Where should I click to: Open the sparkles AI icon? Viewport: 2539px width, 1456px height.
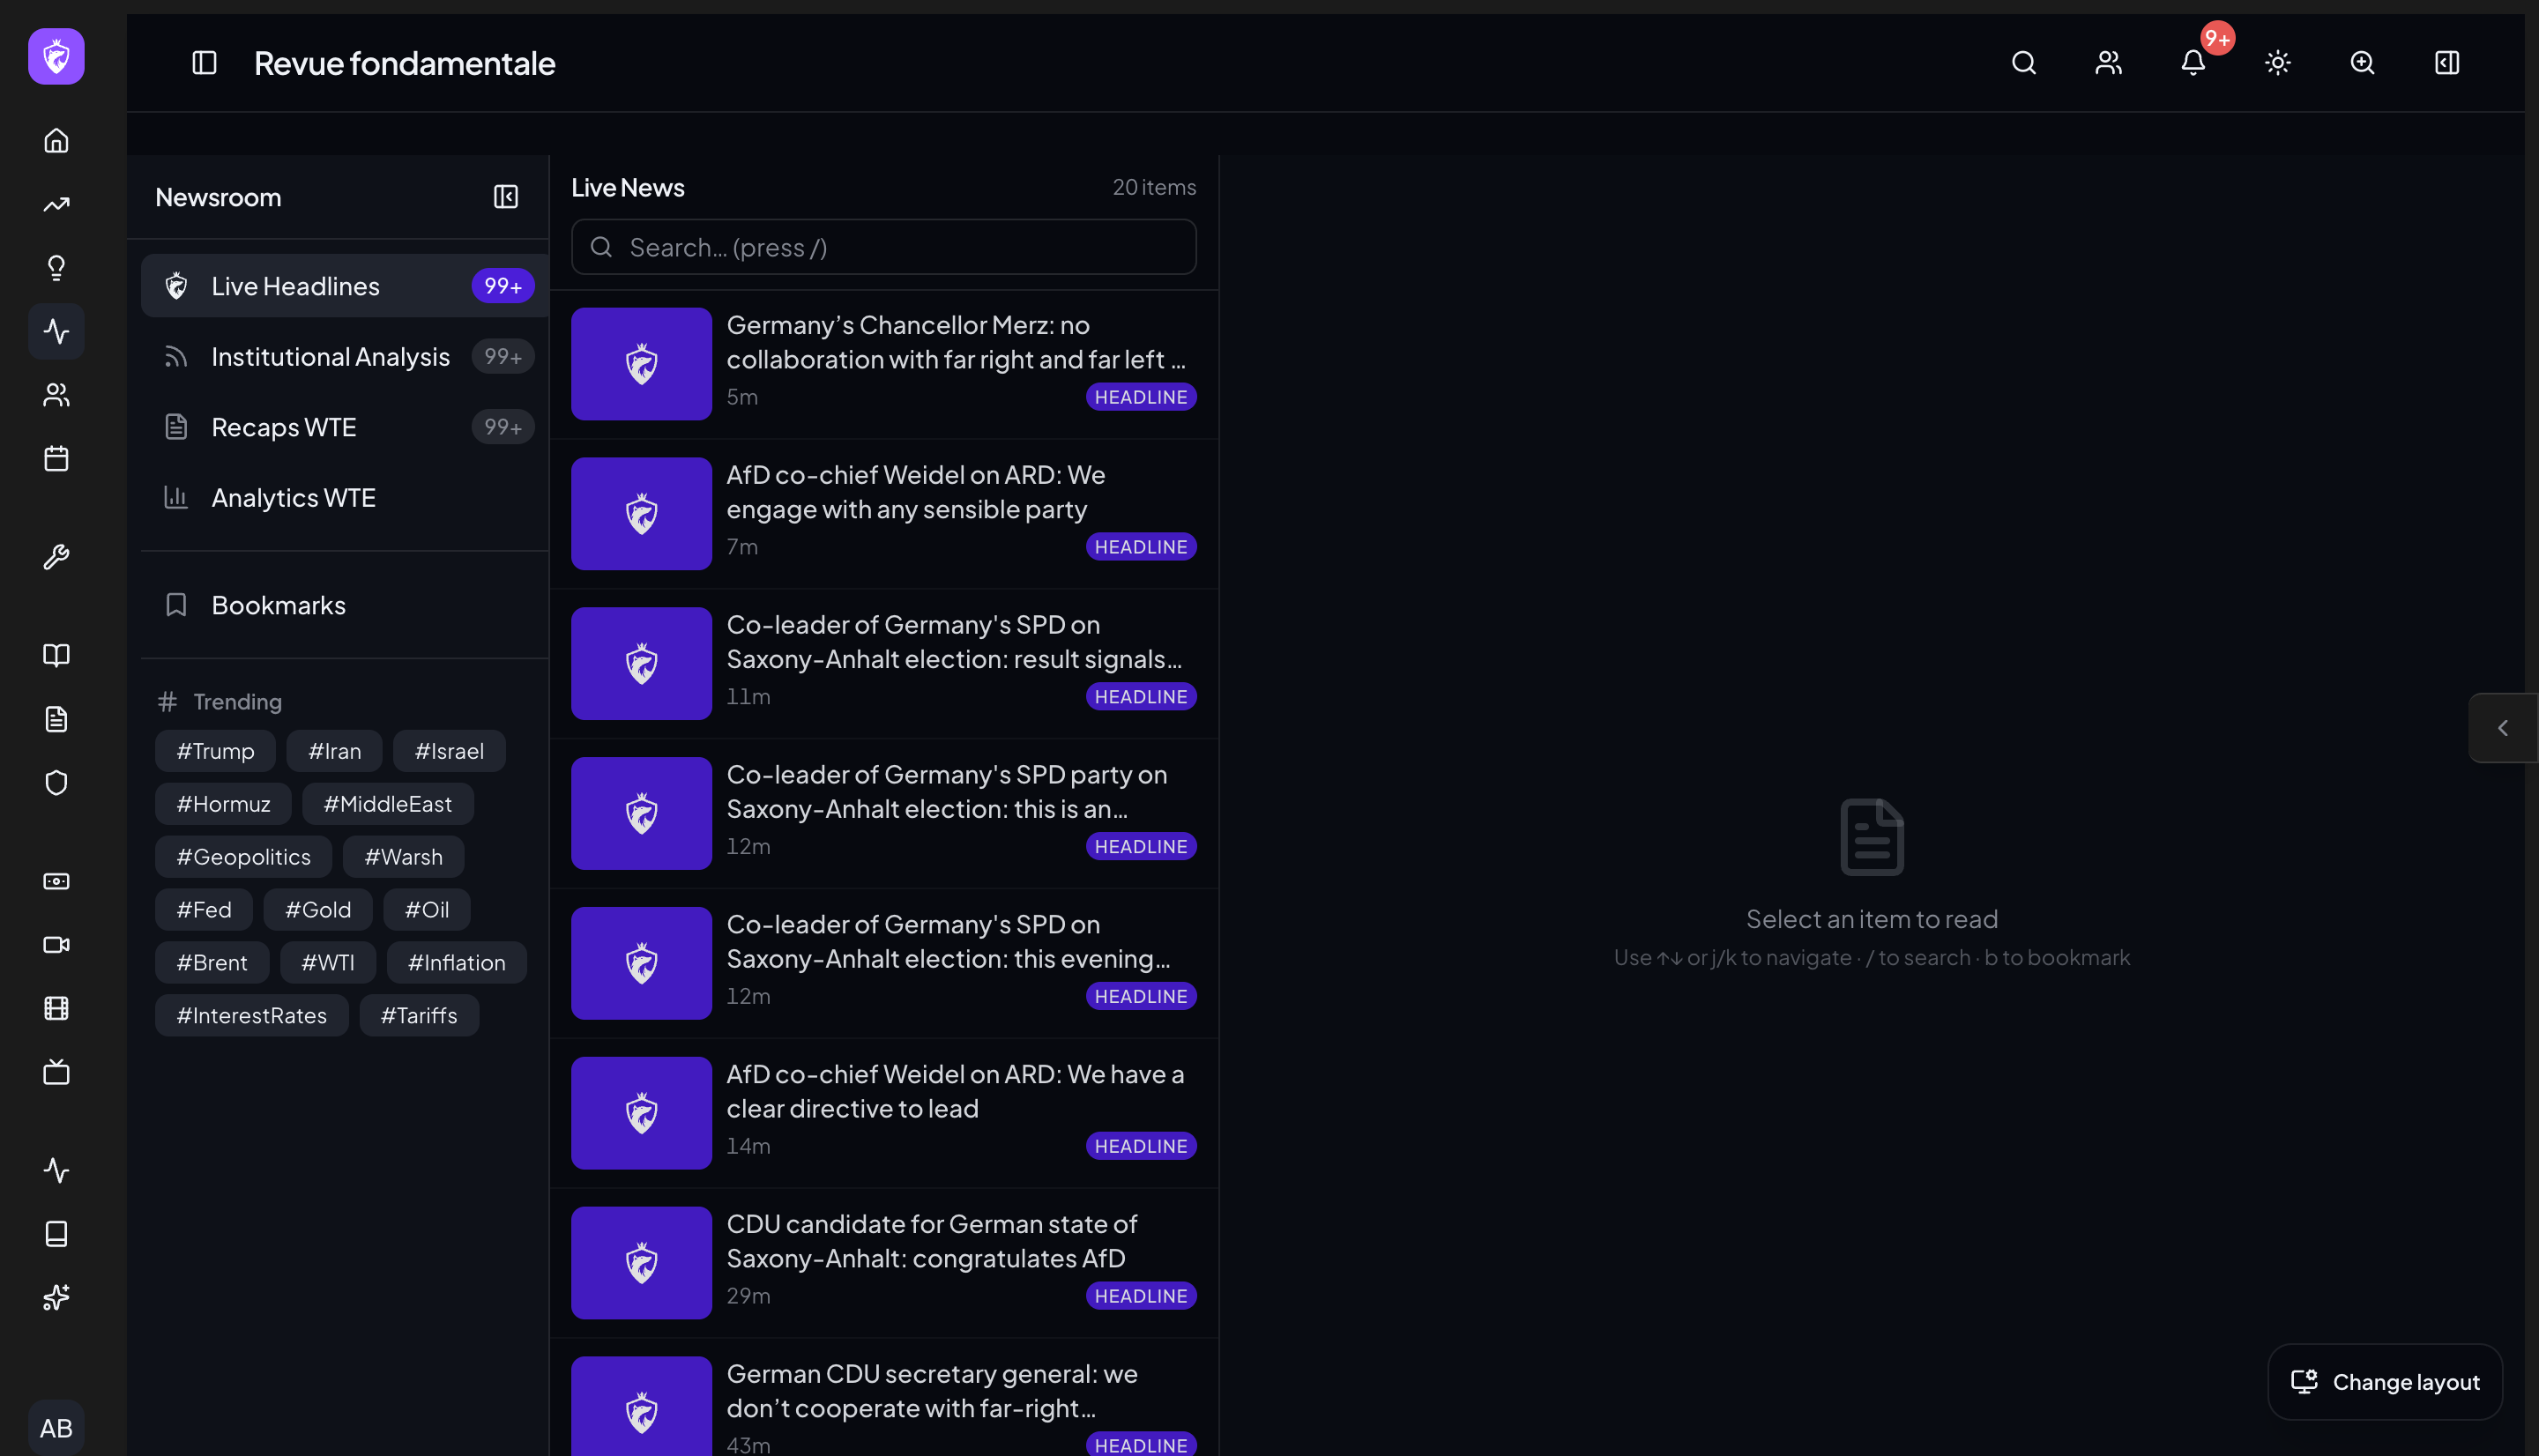pyautogui.click(x=56, y=1298)
